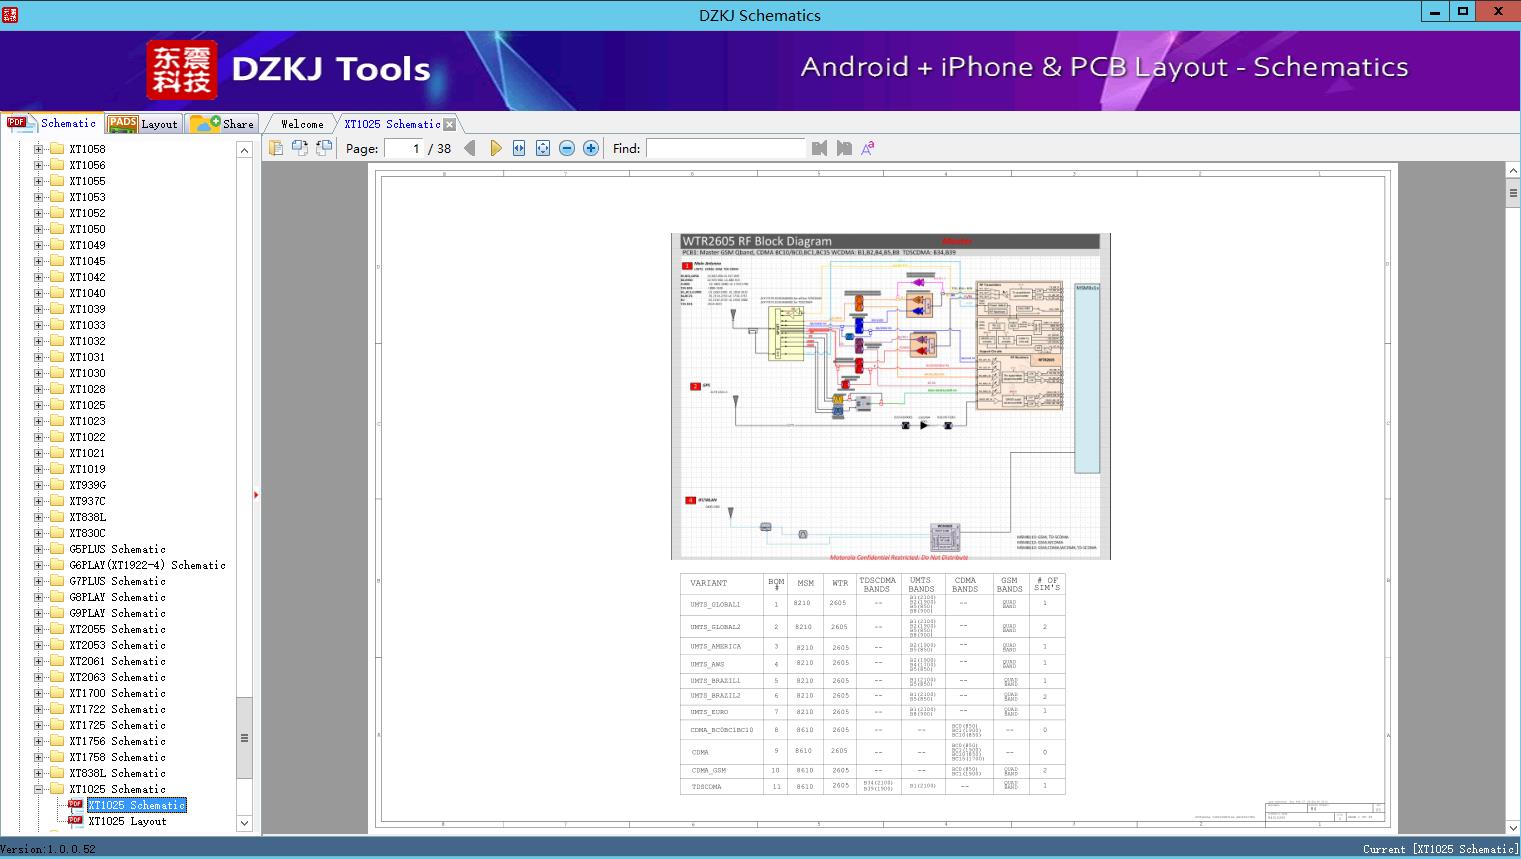The width and height of the screenshot is (1521, 859).
Task: Expand the XT1058 tree node
Action: pos(39,149)
